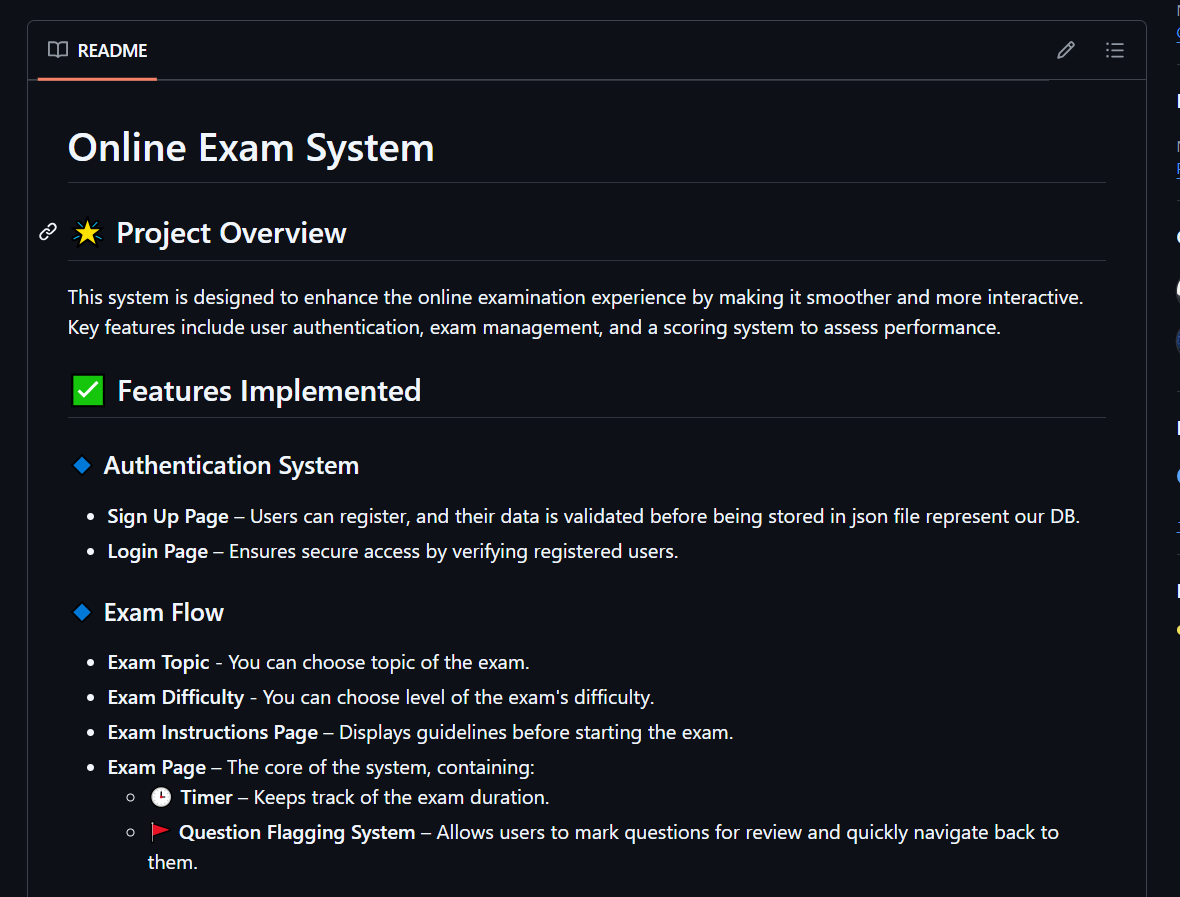This screenshot has height=897, width=1180.
Task: Click the green check icon in Features Implemented
Action: tap(87, 390)
